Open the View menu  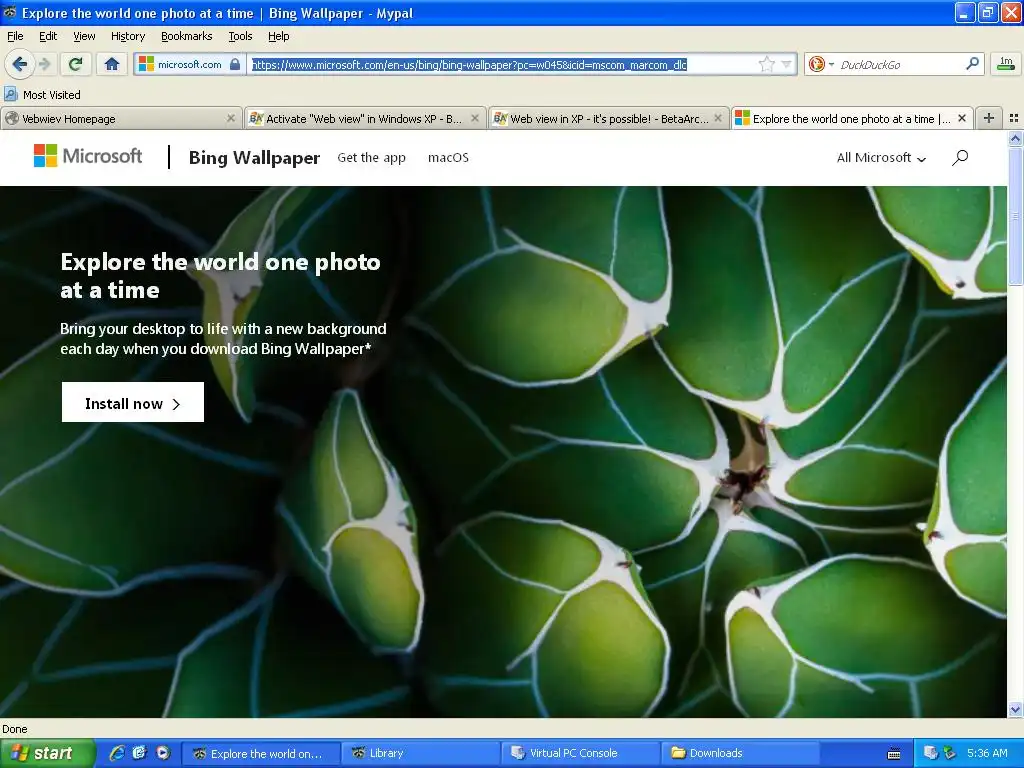coord(84,36)
